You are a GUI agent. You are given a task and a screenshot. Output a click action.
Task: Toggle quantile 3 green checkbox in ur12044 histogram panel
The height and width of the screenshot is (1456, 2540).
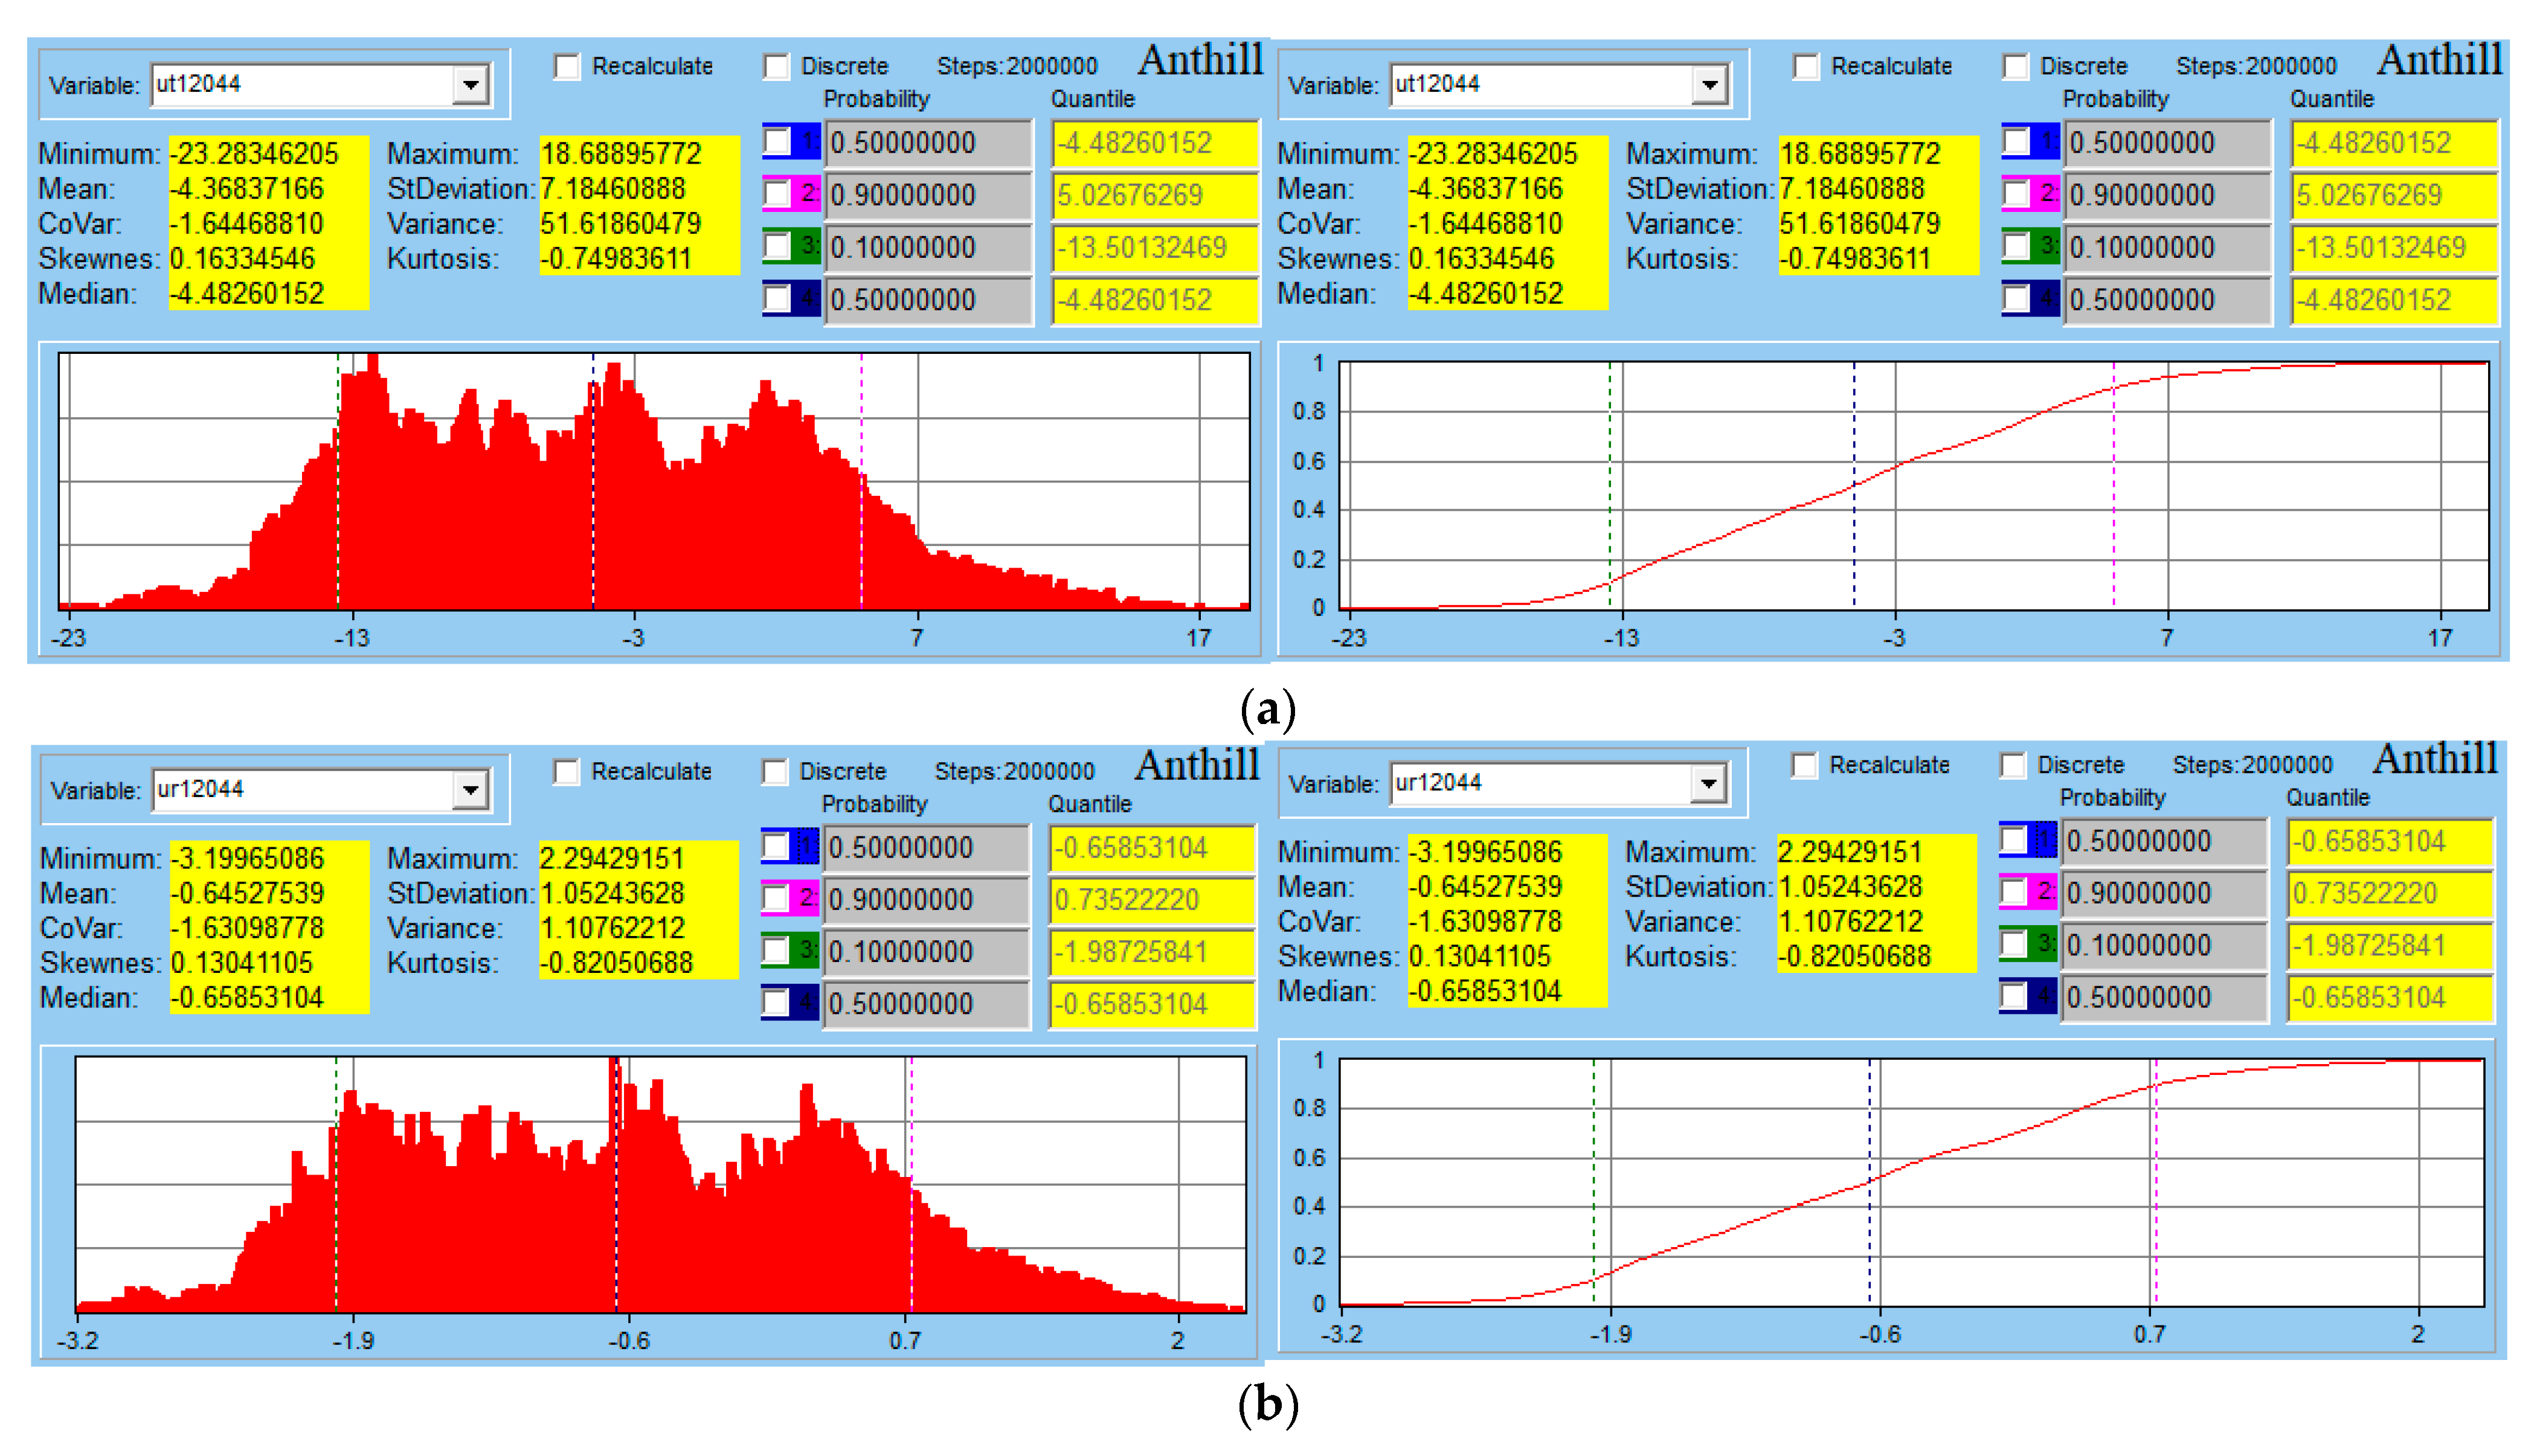tap(776, 950)
